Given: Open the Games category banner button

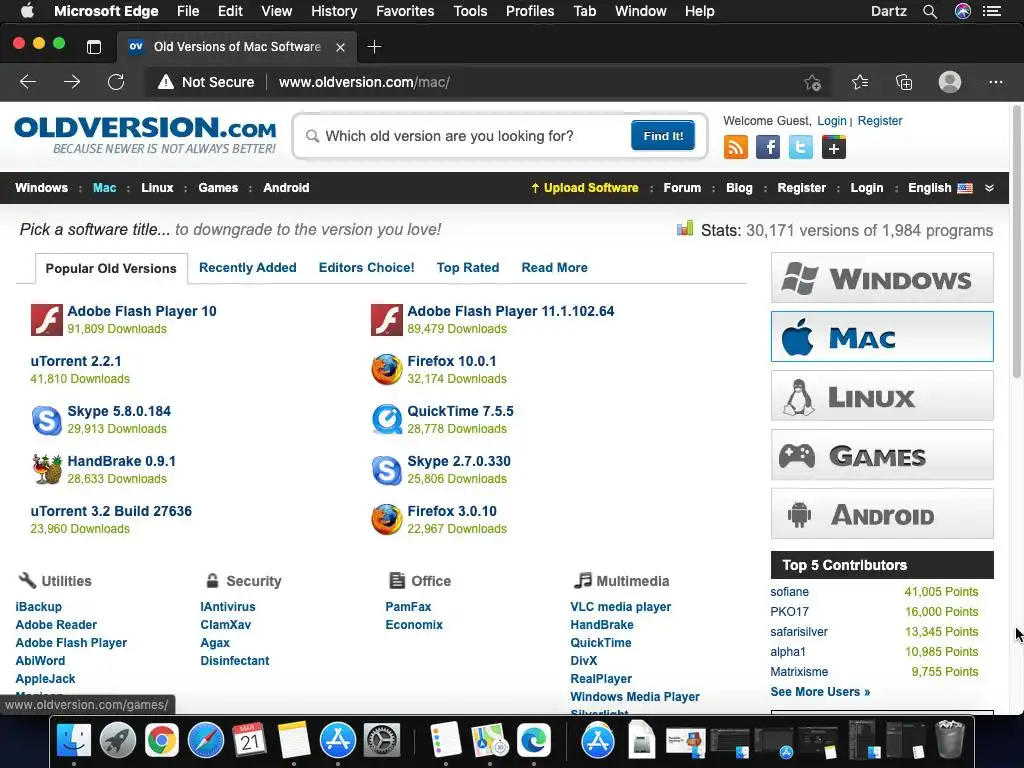Looking at the screenshot, I should point(882,455).
